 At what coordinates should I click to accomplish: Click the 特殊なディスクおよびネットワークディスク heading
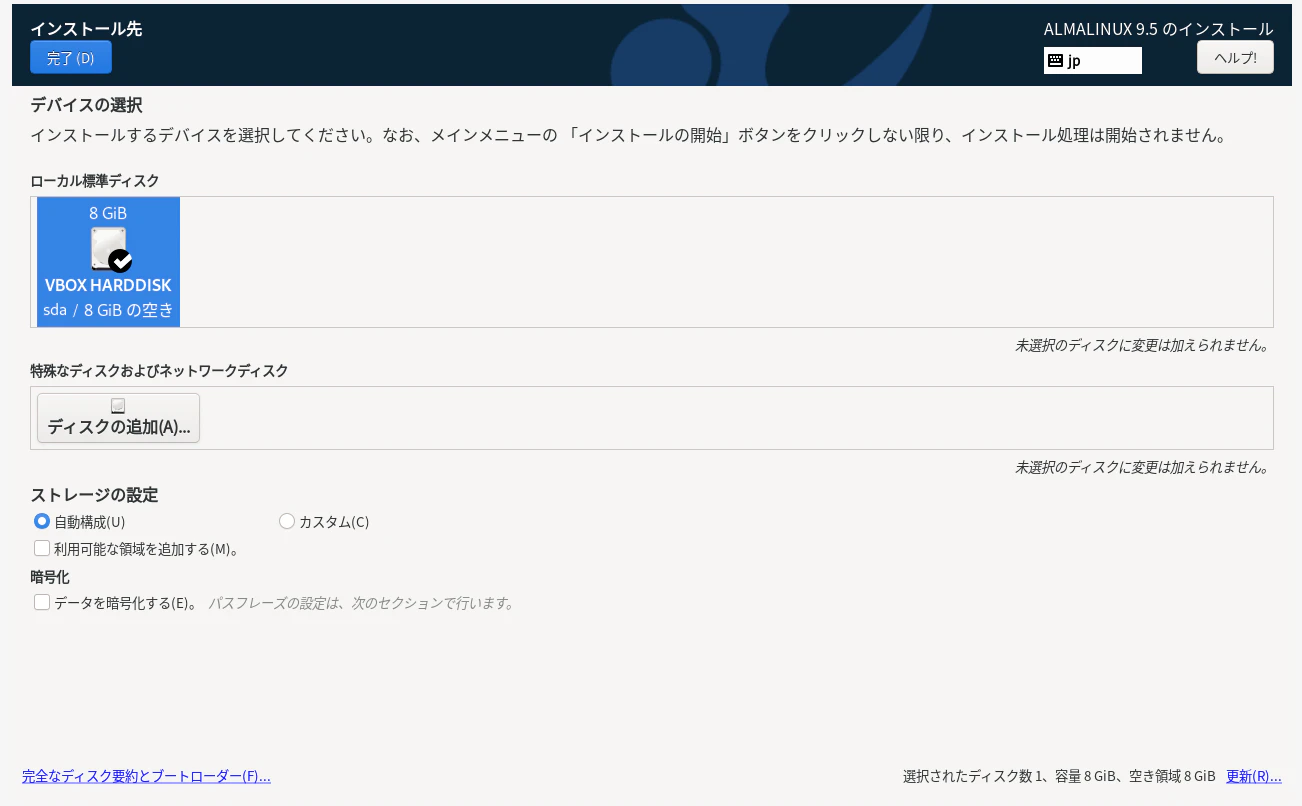(159, 371)
